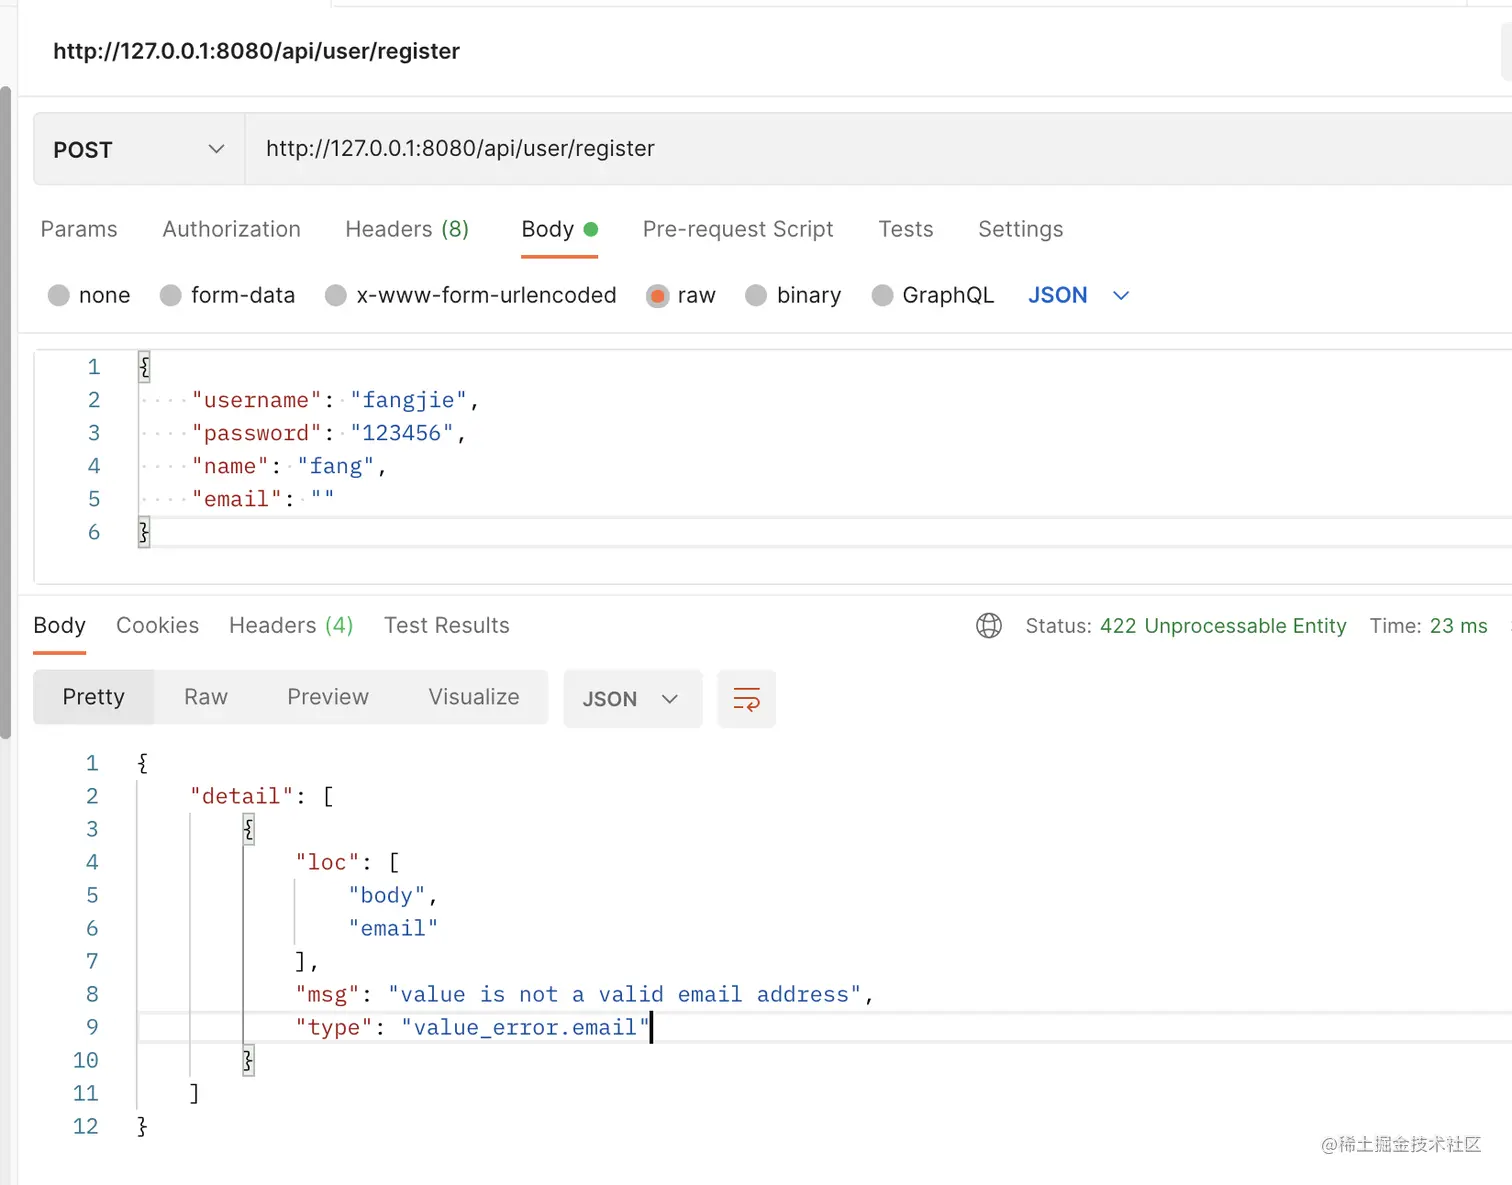Click the word wrap icon in response toolbar
Viewport: 1512px width, 1185px height.
tap(746, 699)
